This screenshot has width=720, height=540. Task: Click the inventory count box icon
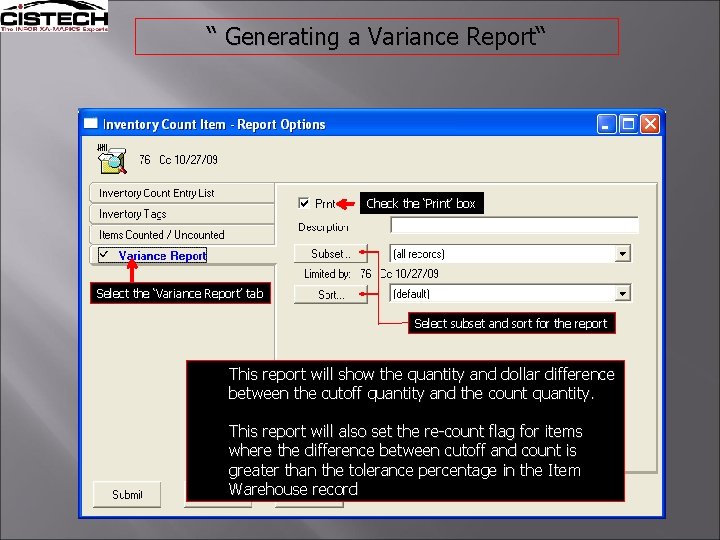point(112,159)
